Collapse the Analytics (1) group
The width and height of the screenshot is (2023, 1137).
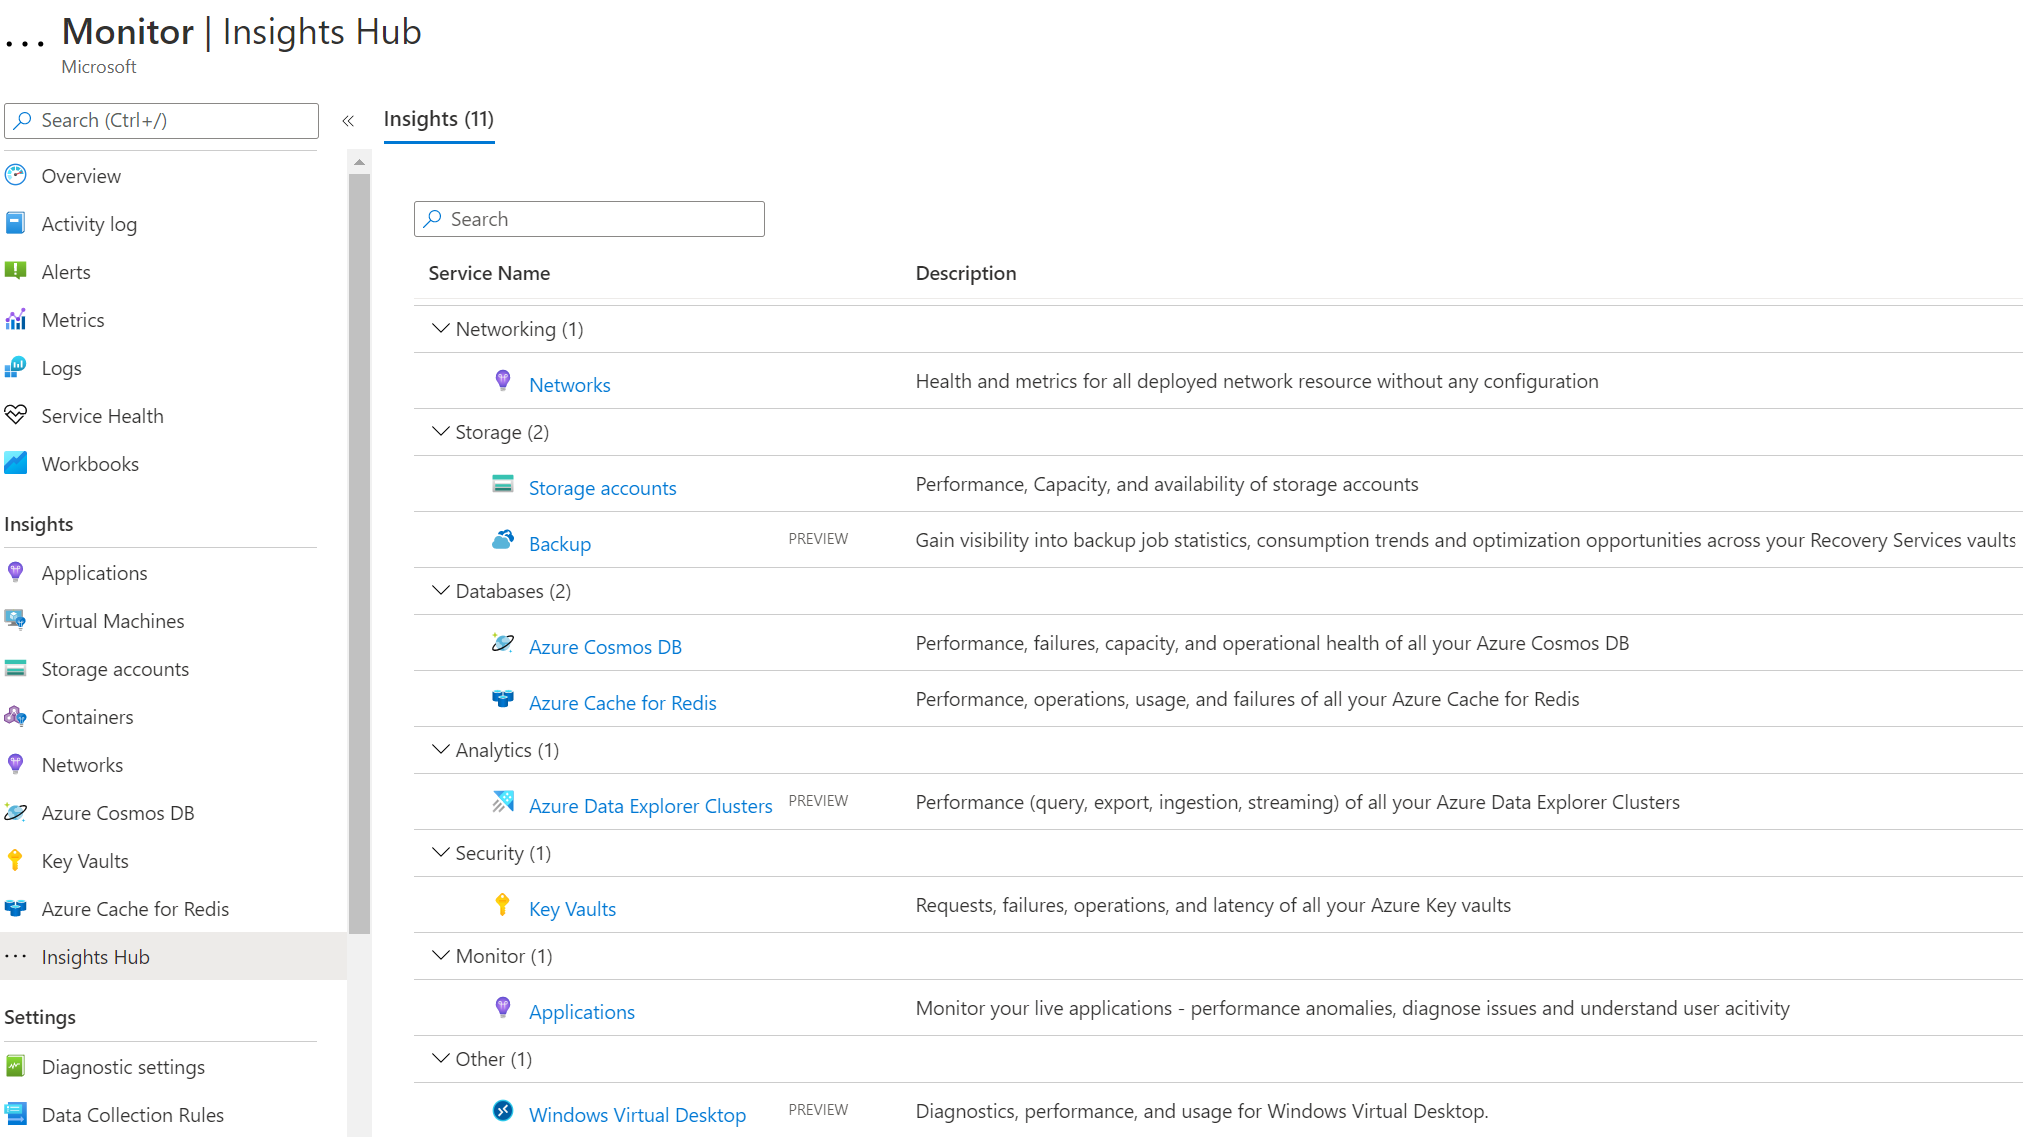click(x=440, y=749)
